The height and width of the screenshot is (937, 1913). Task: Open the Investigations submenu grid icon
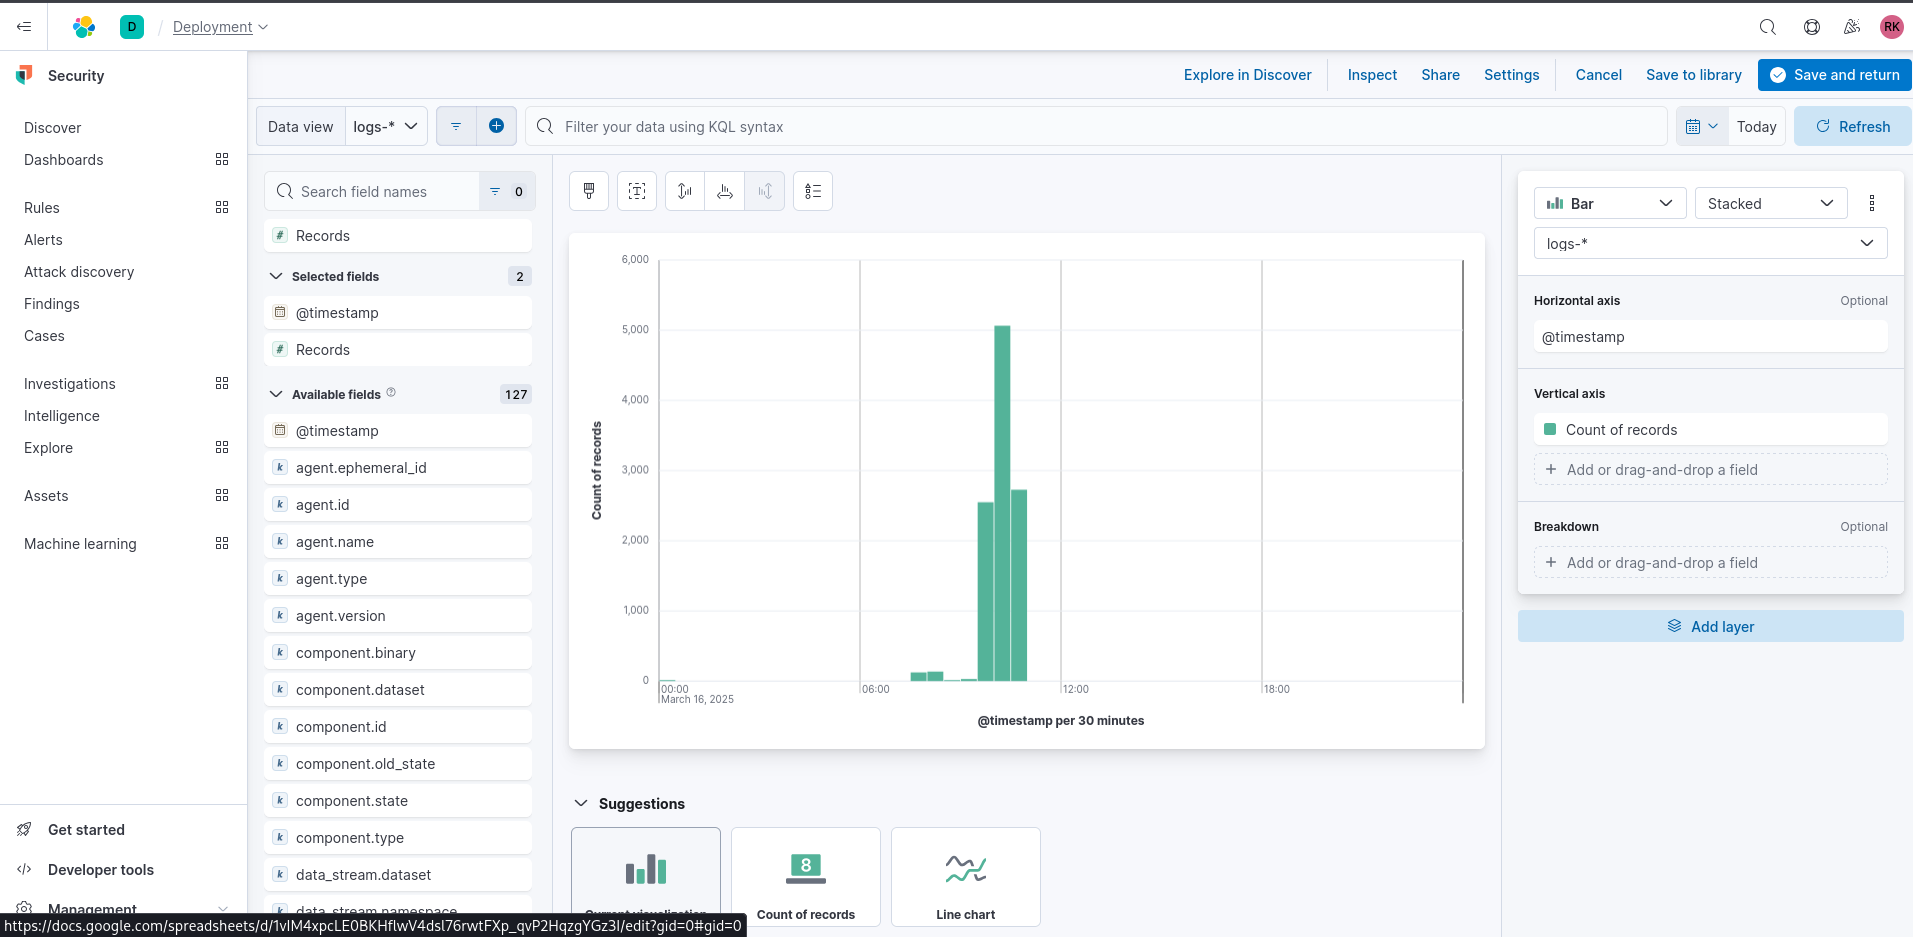point(222,383)
